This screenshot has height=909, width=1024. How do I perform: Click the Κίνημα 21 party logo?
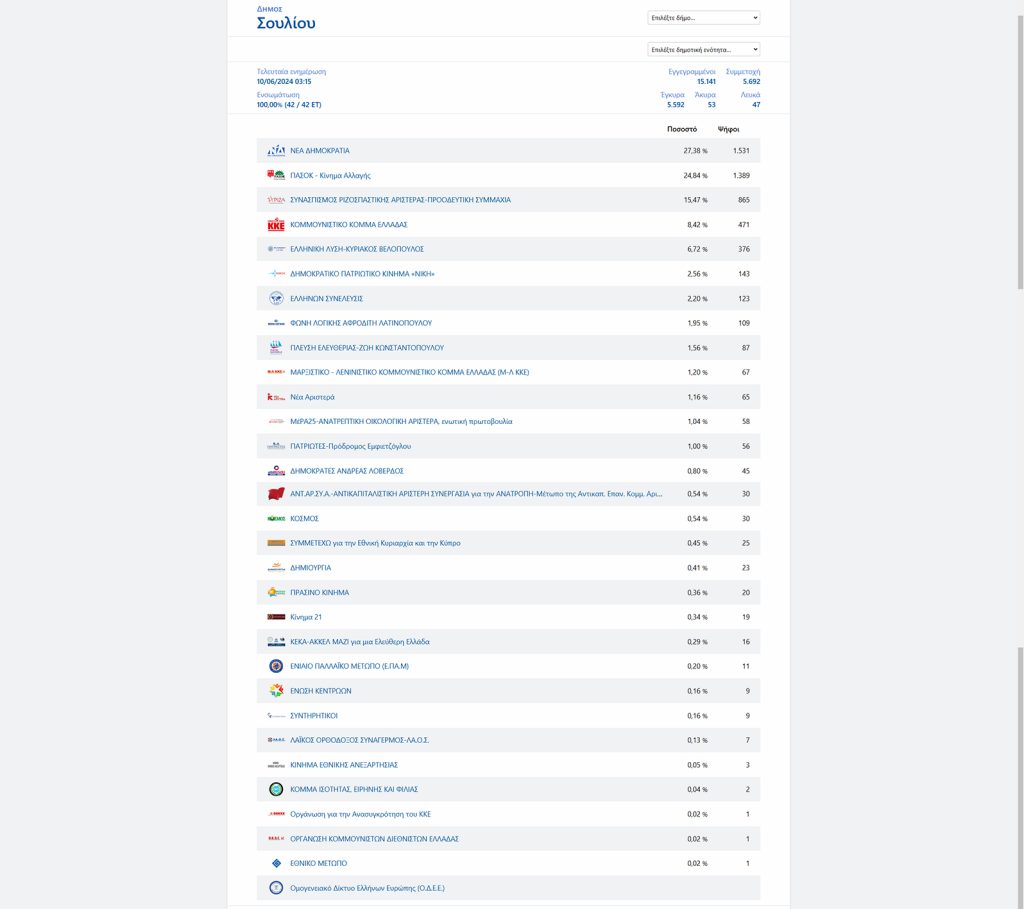276,617
